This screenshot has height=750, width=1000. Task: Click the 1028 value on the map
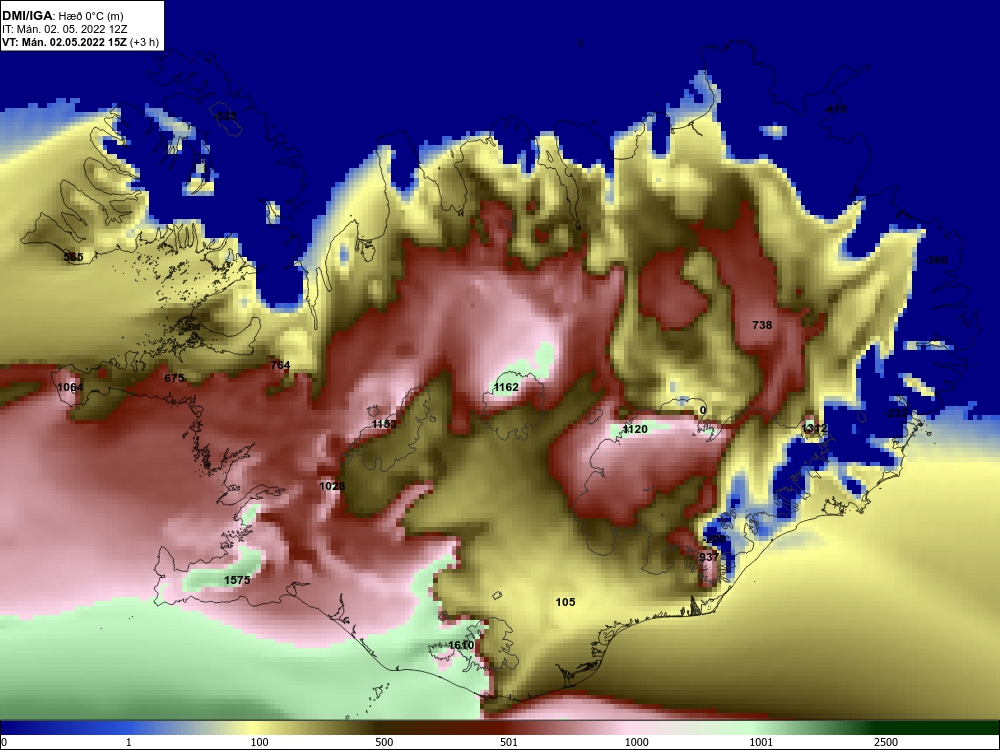tap(332, 487)
